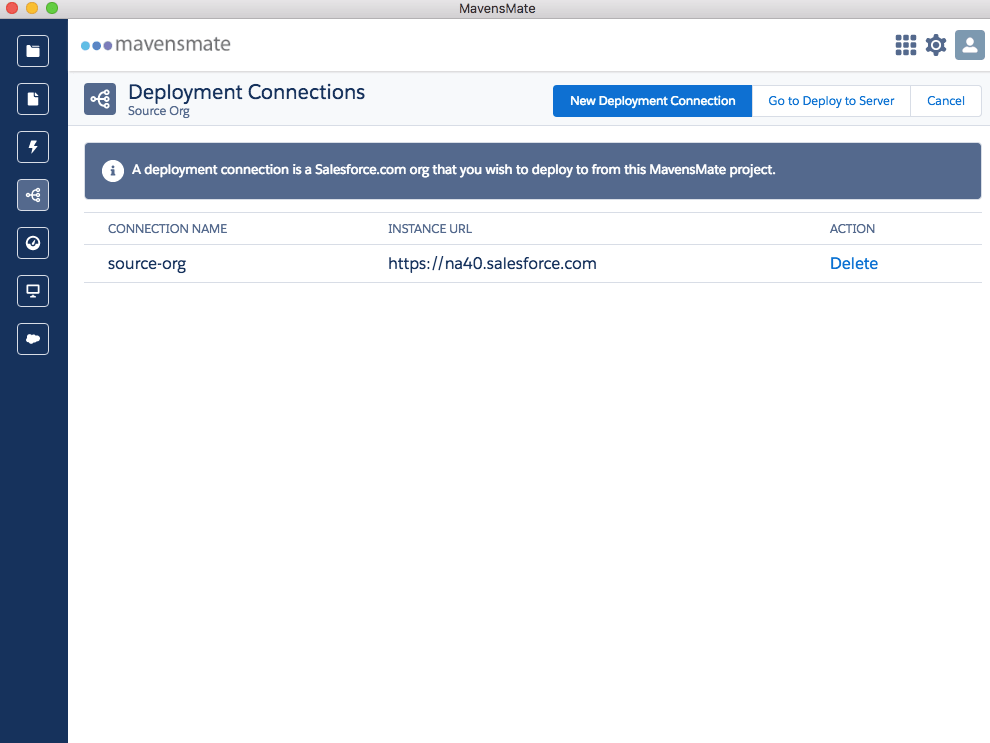Select the lightning bolt sidebar icon
The width and height of the screenshot is (990, 743).
(33, 147)
